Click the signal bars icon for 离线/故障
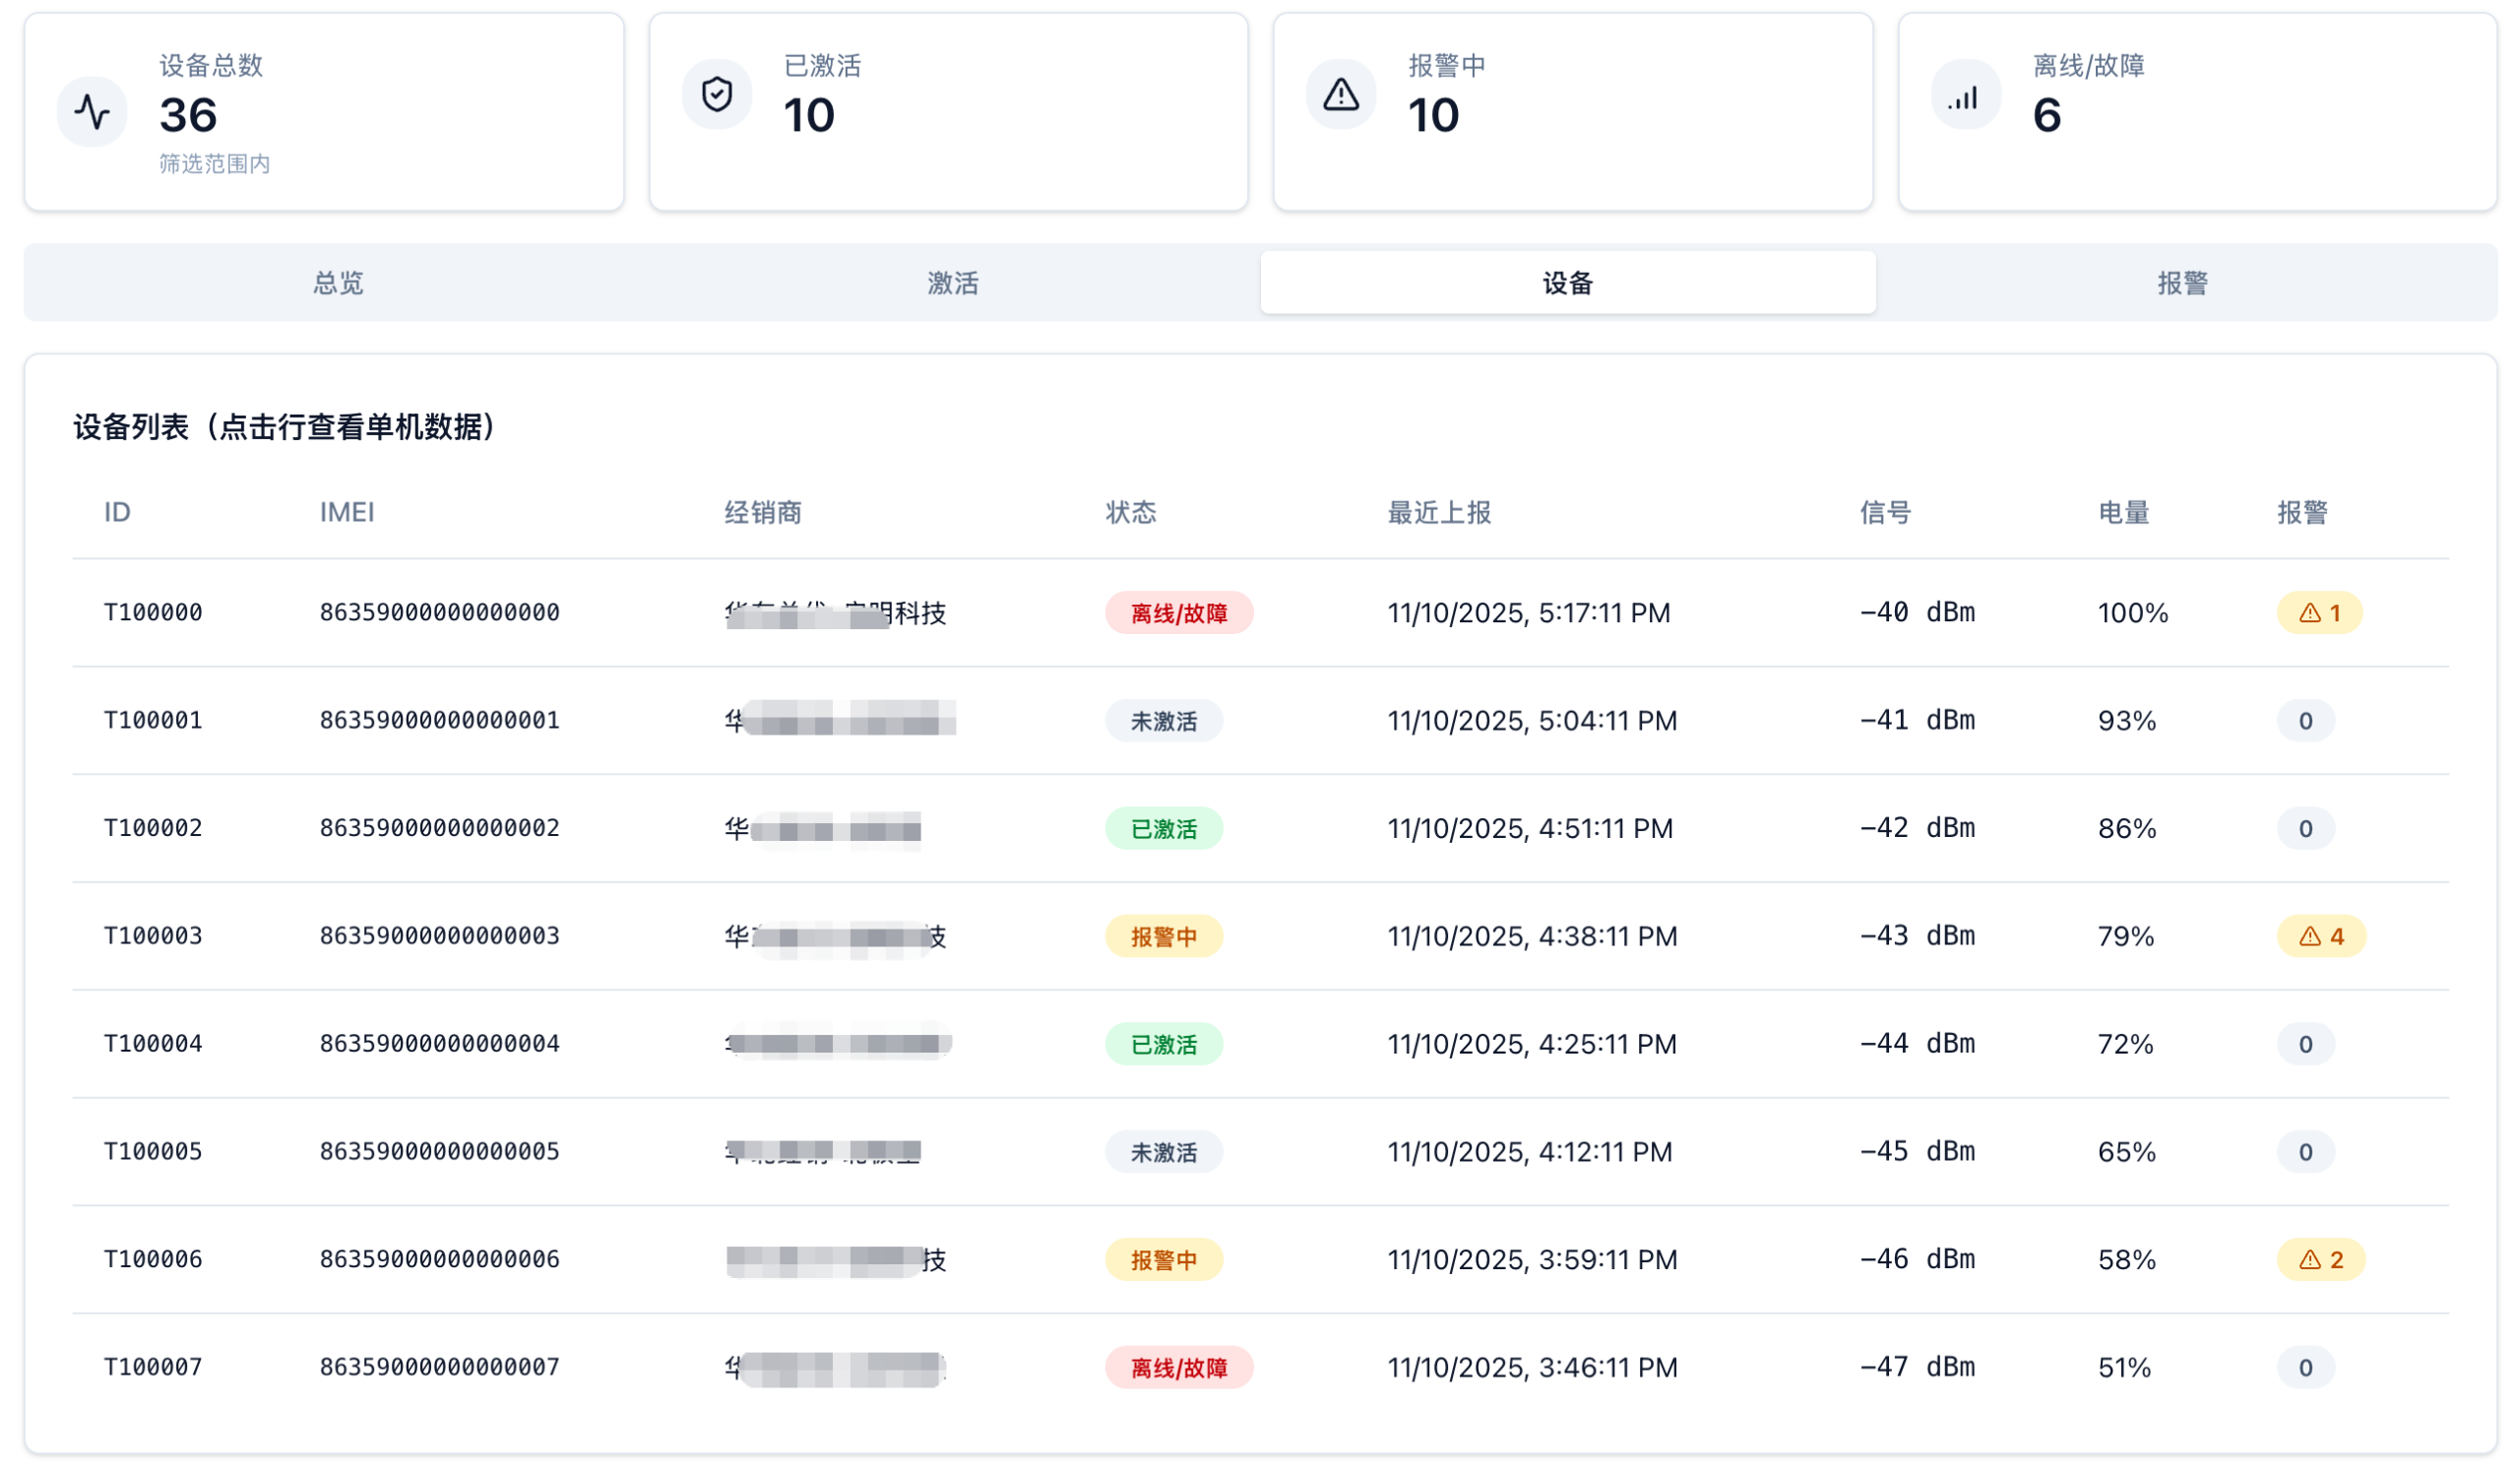Viewport: 2520px width, 1476px height. [x=1965, y=97]
